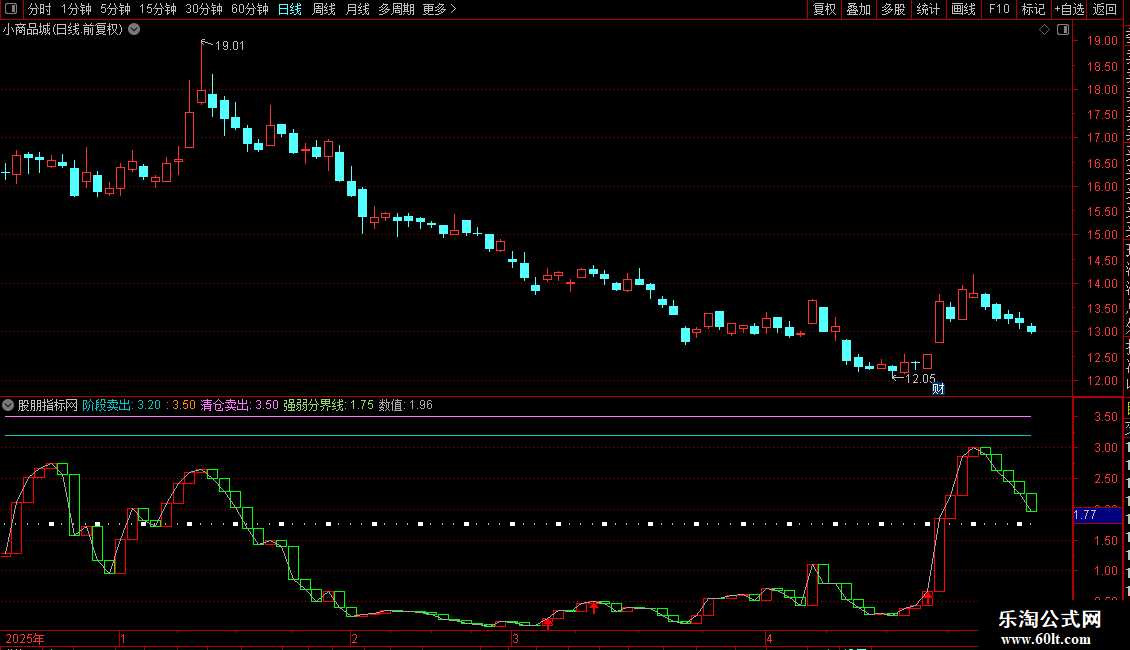
Task: Click the 叠加 overlay button
Action: coord(858,9)
